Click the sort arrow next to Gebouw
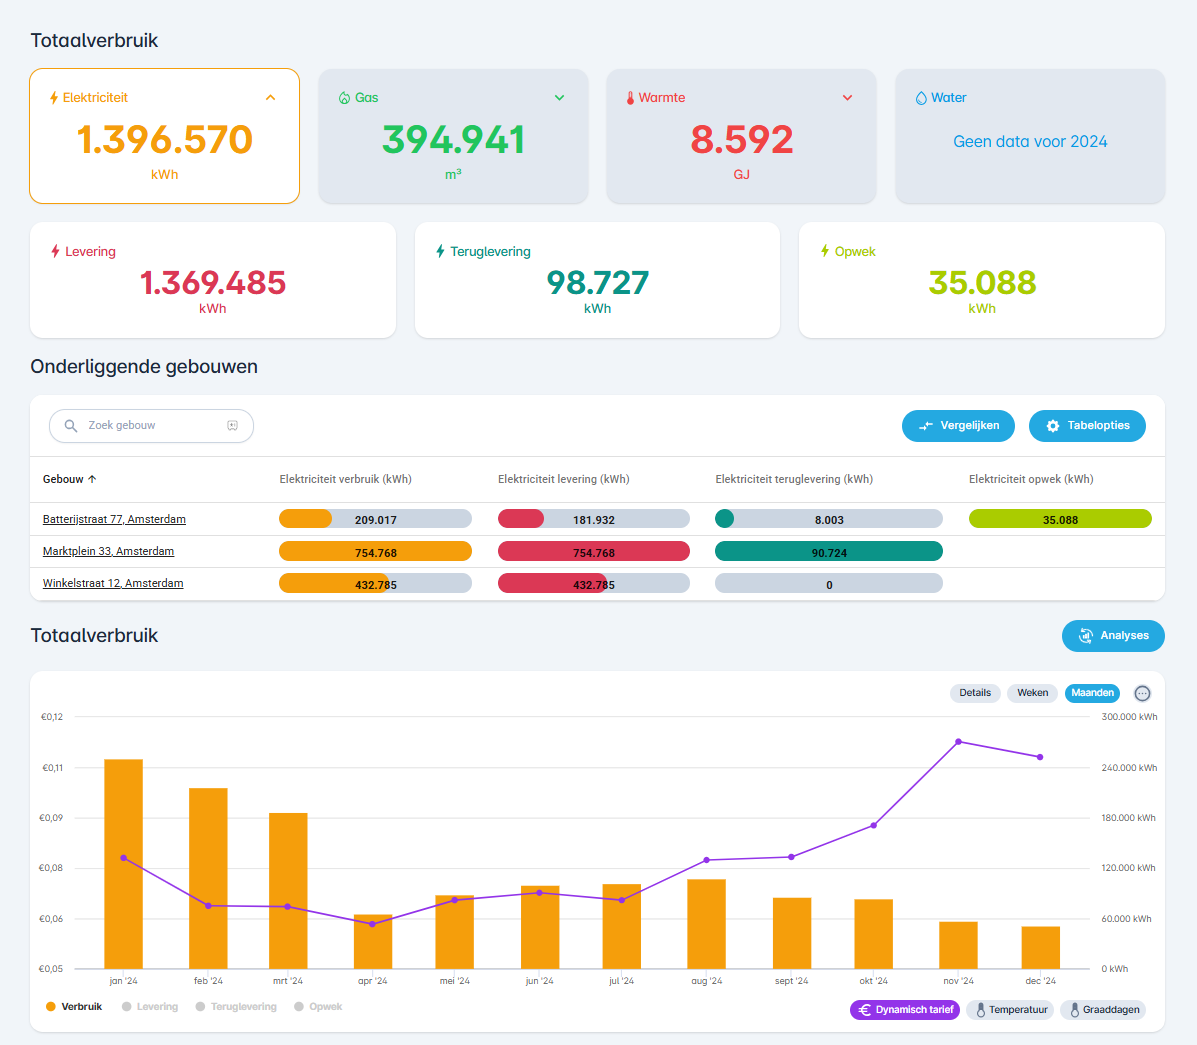Viewport: 1197px width, 1045px height. tap(93, 480)
